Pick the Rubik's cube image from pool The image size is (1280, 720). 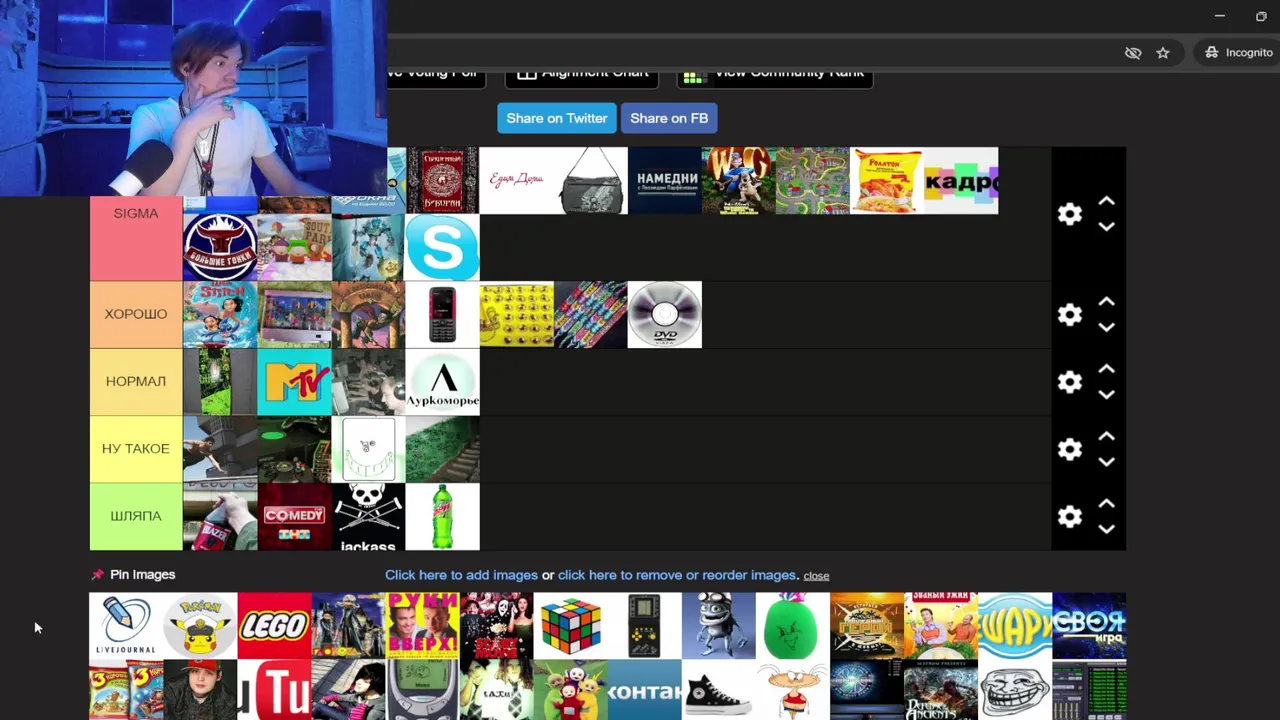570,626
